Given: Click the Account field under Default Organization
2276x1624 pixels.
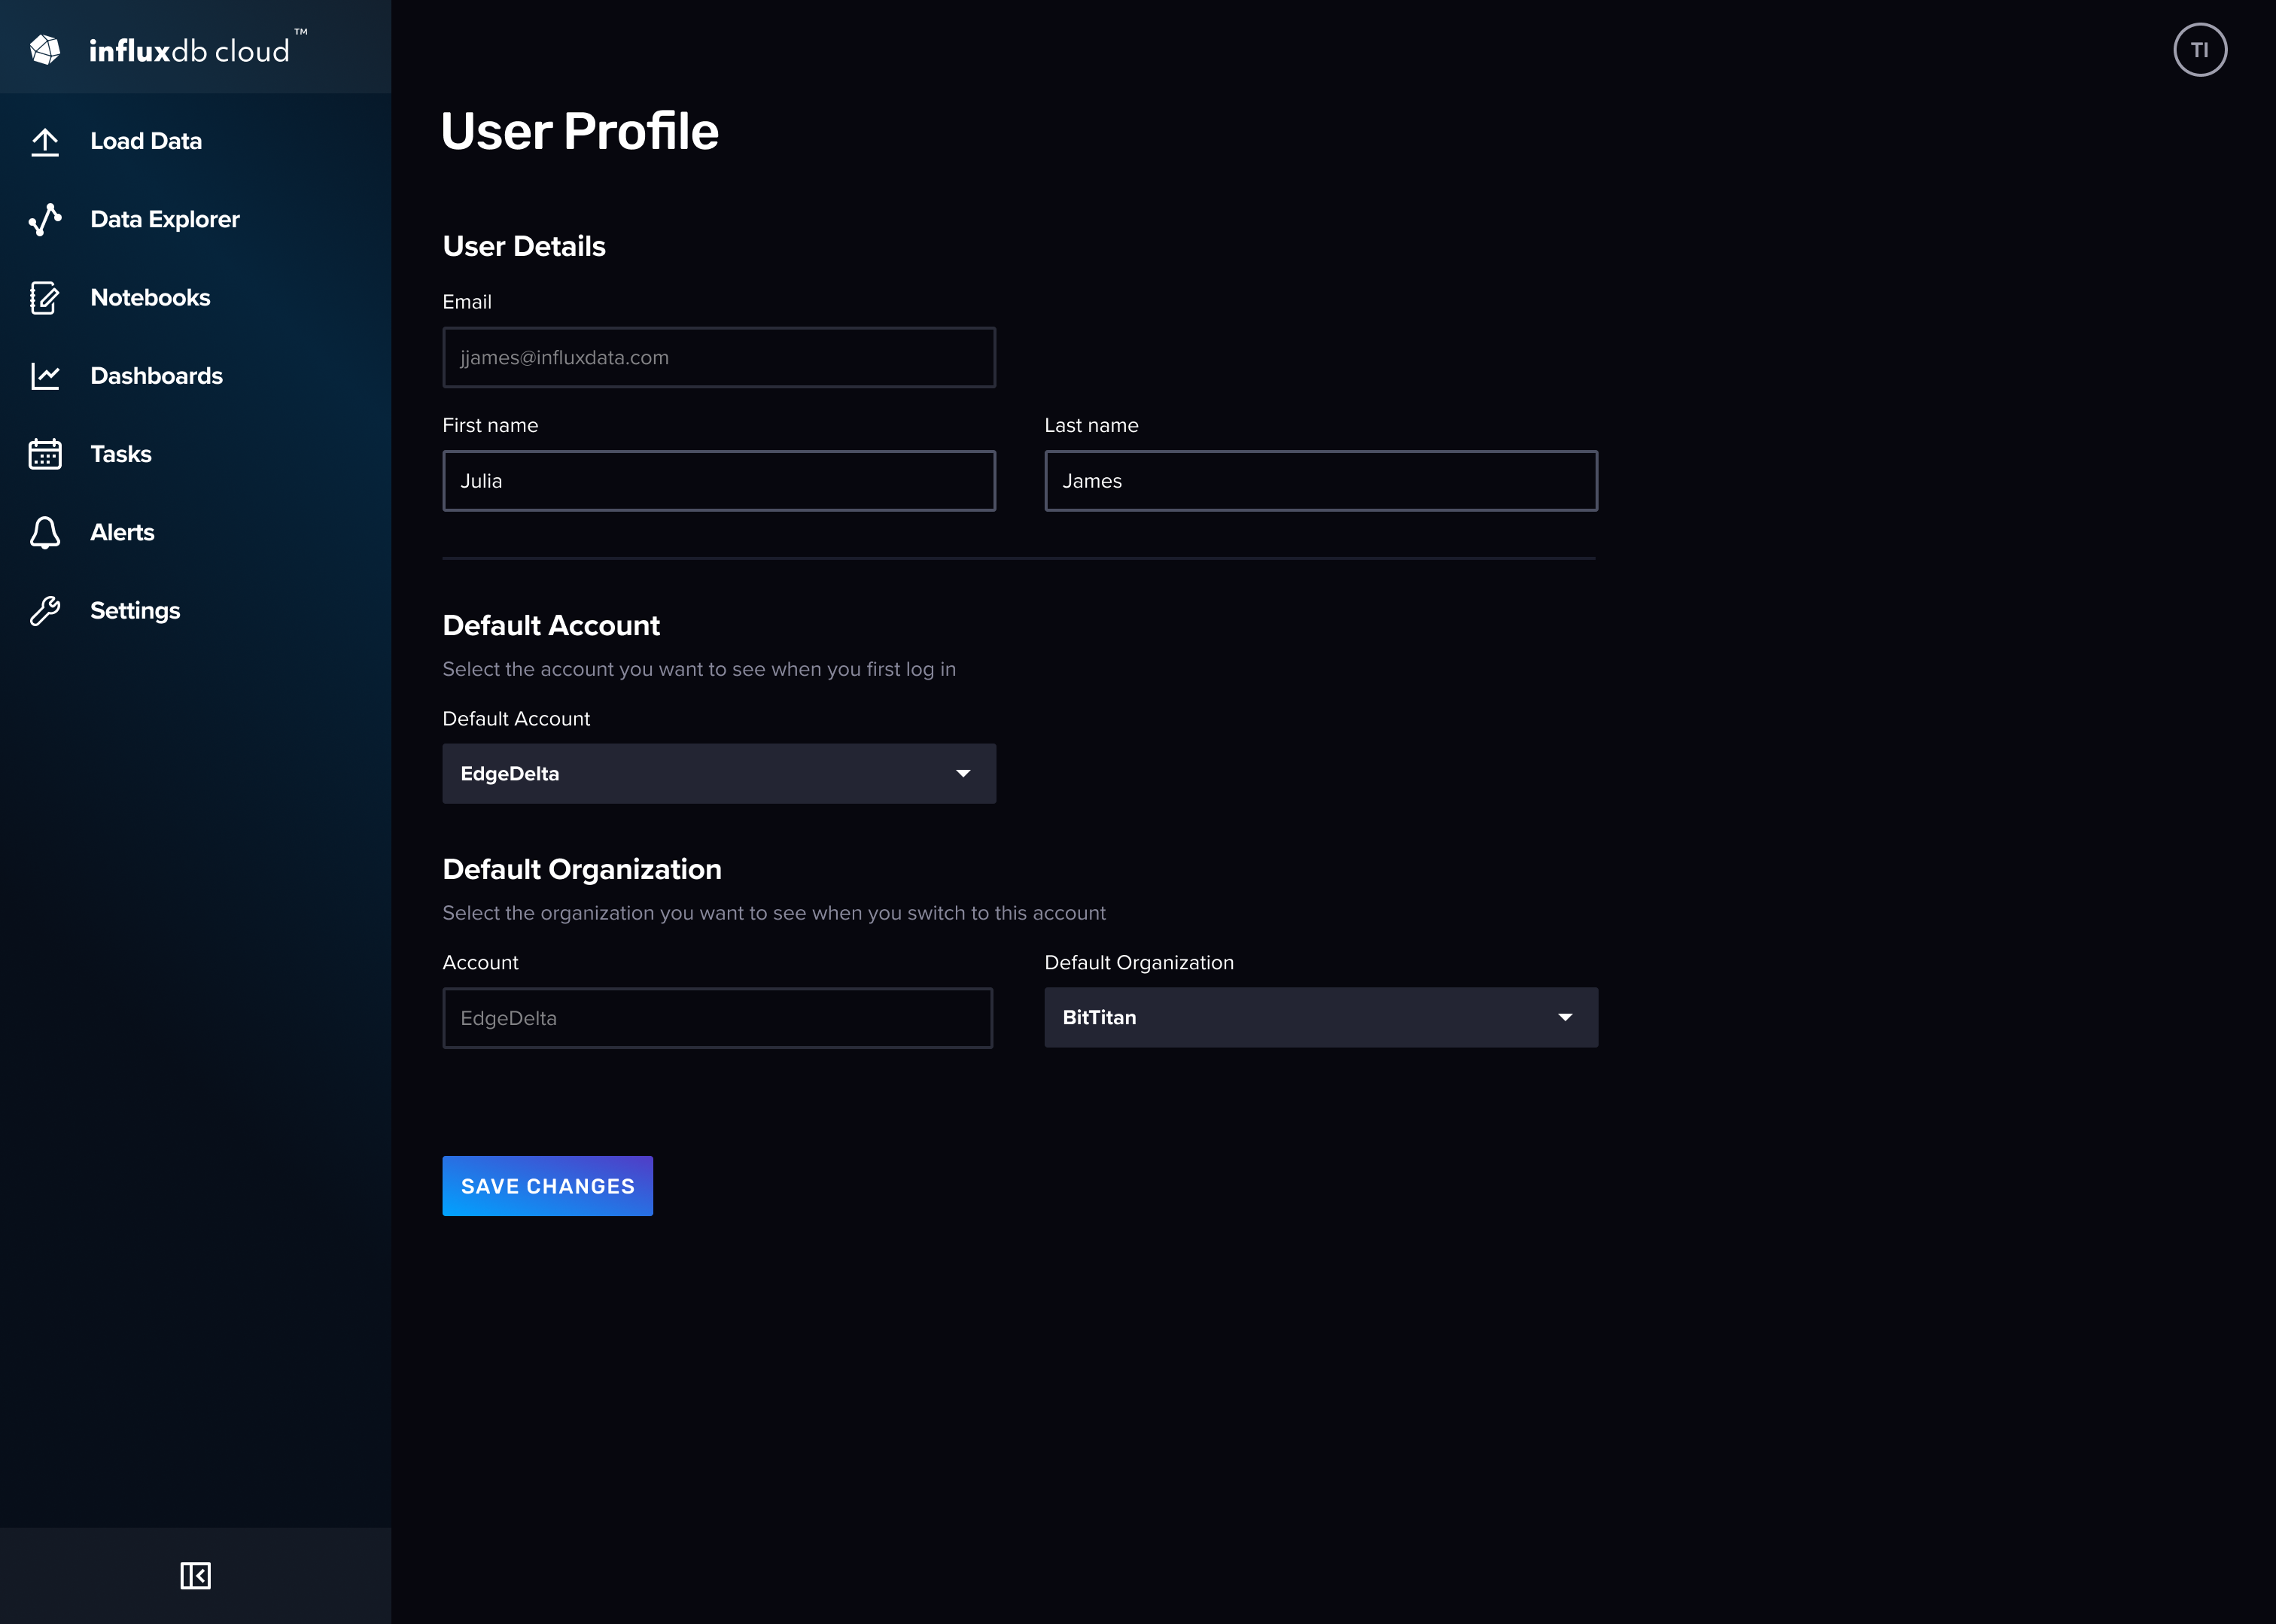Looking at the screenshot, I should [716, 1017].
